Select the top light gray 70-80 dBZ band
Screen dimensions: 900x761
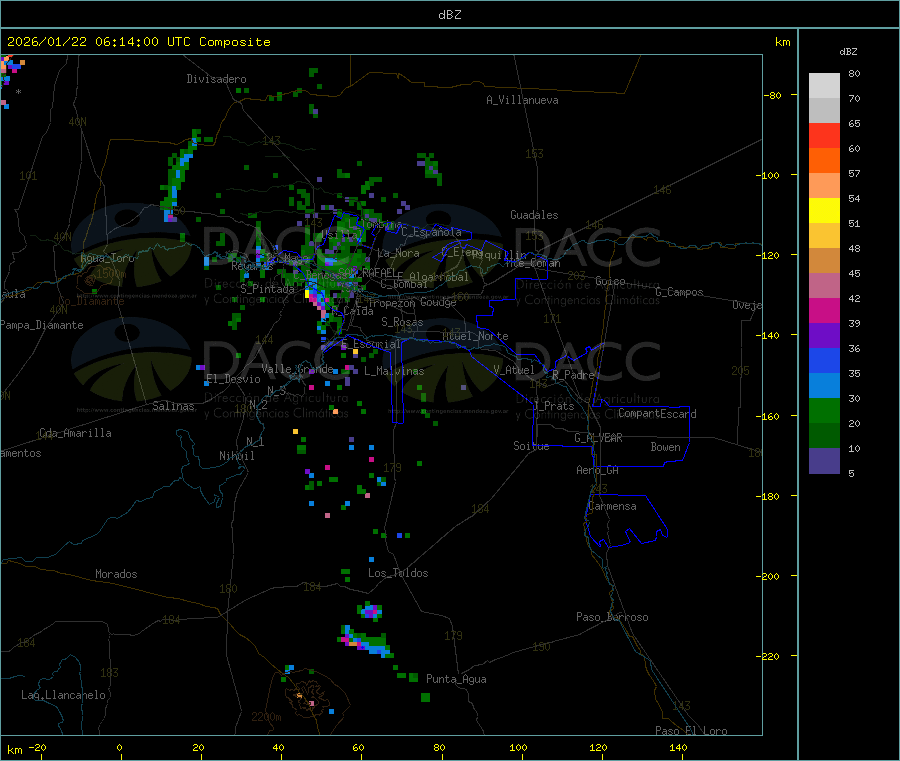(x=824, y=86)
